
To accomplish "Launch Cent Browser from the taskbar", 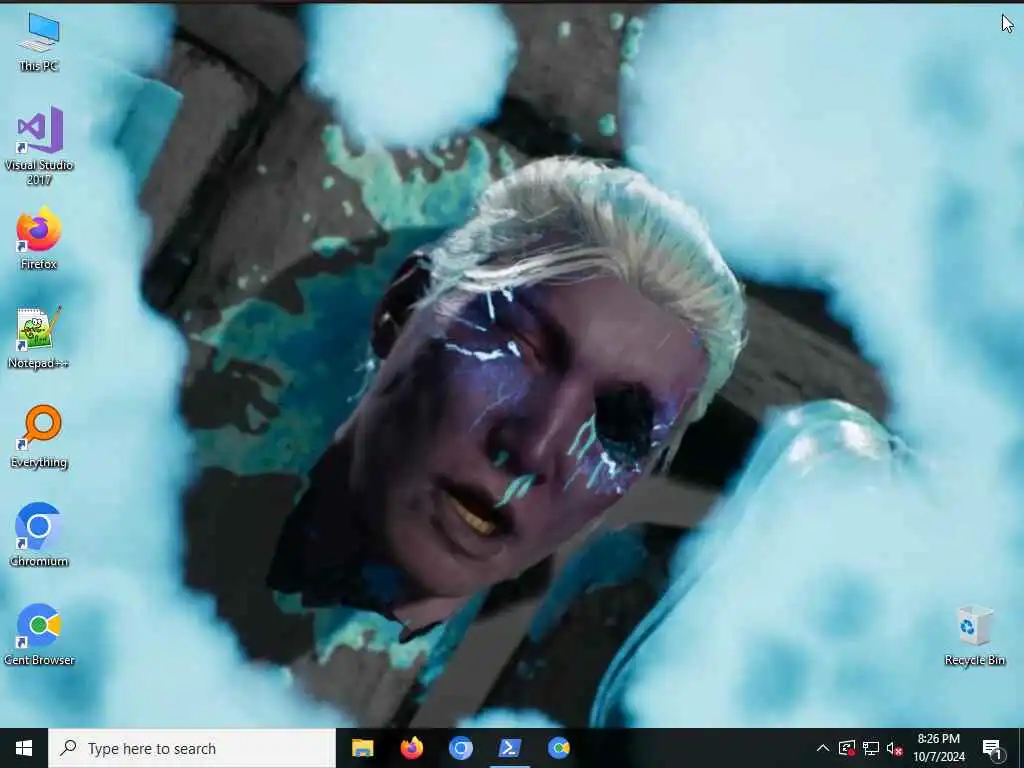I will (x=558, y=748).
